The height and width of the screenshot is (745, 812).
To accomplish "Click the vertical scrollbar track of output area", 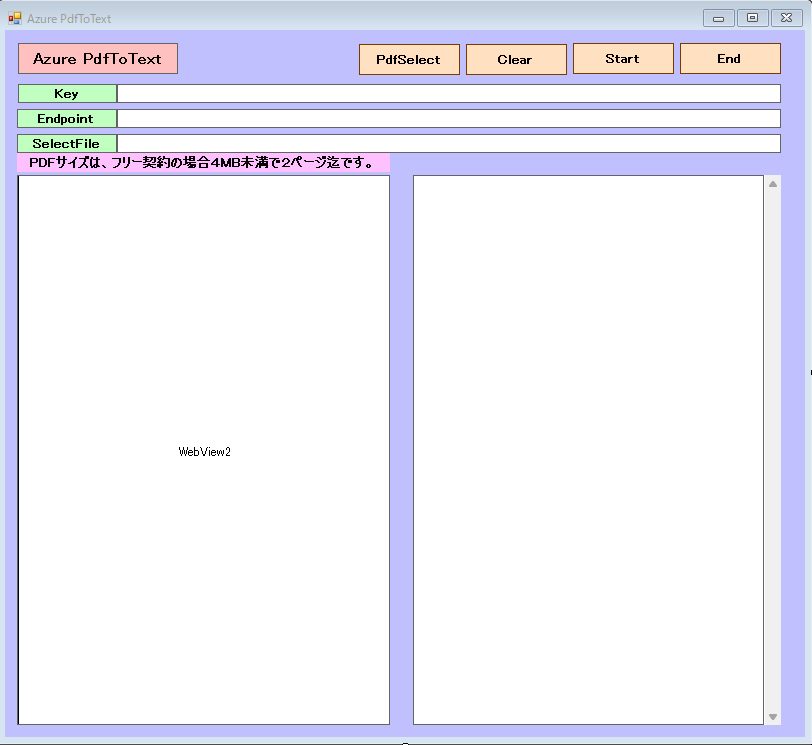I will tap(772, 450).
